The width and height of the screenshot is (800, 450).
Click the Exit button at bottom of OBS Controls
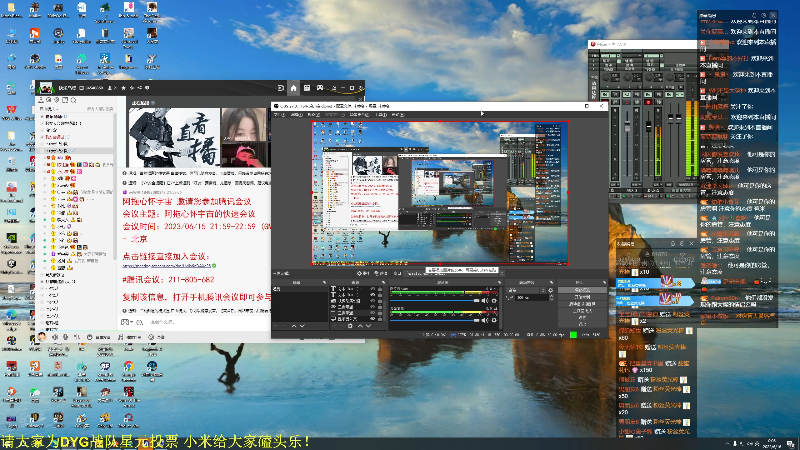click(x=583, y=323)
